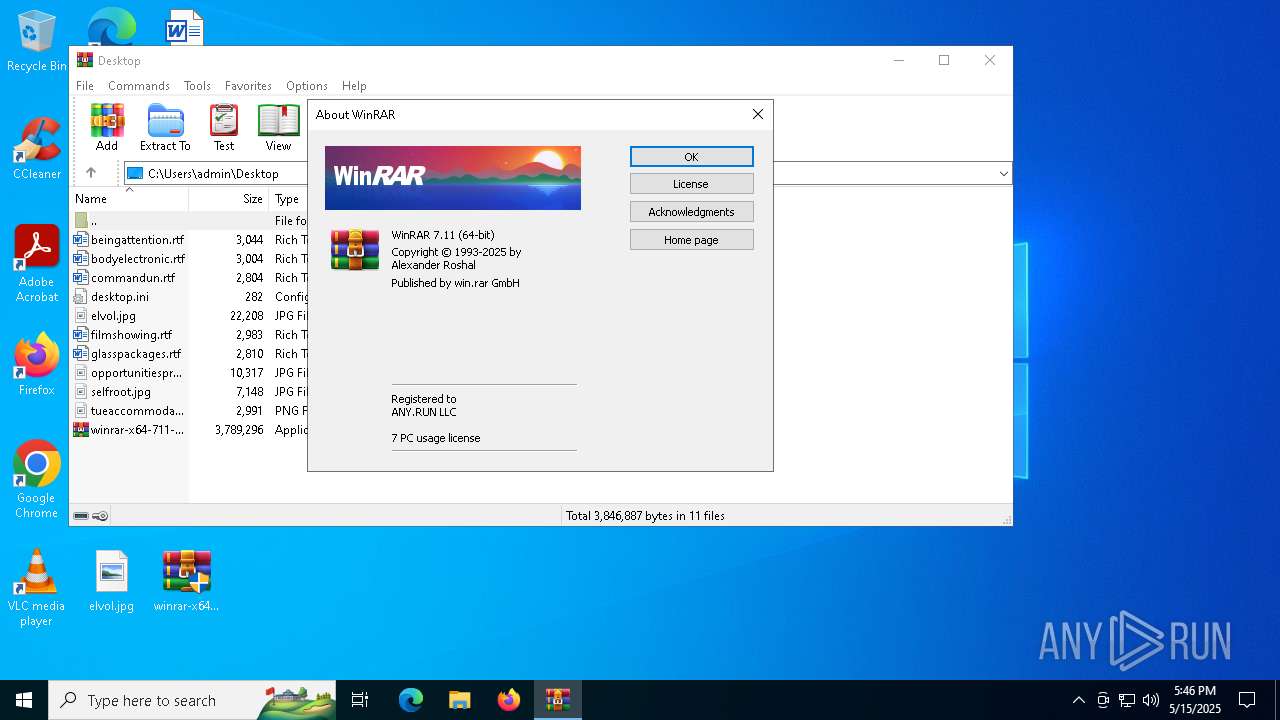Click the View toolbar icon
The image size is (1280, 720).
coord(278,127)
